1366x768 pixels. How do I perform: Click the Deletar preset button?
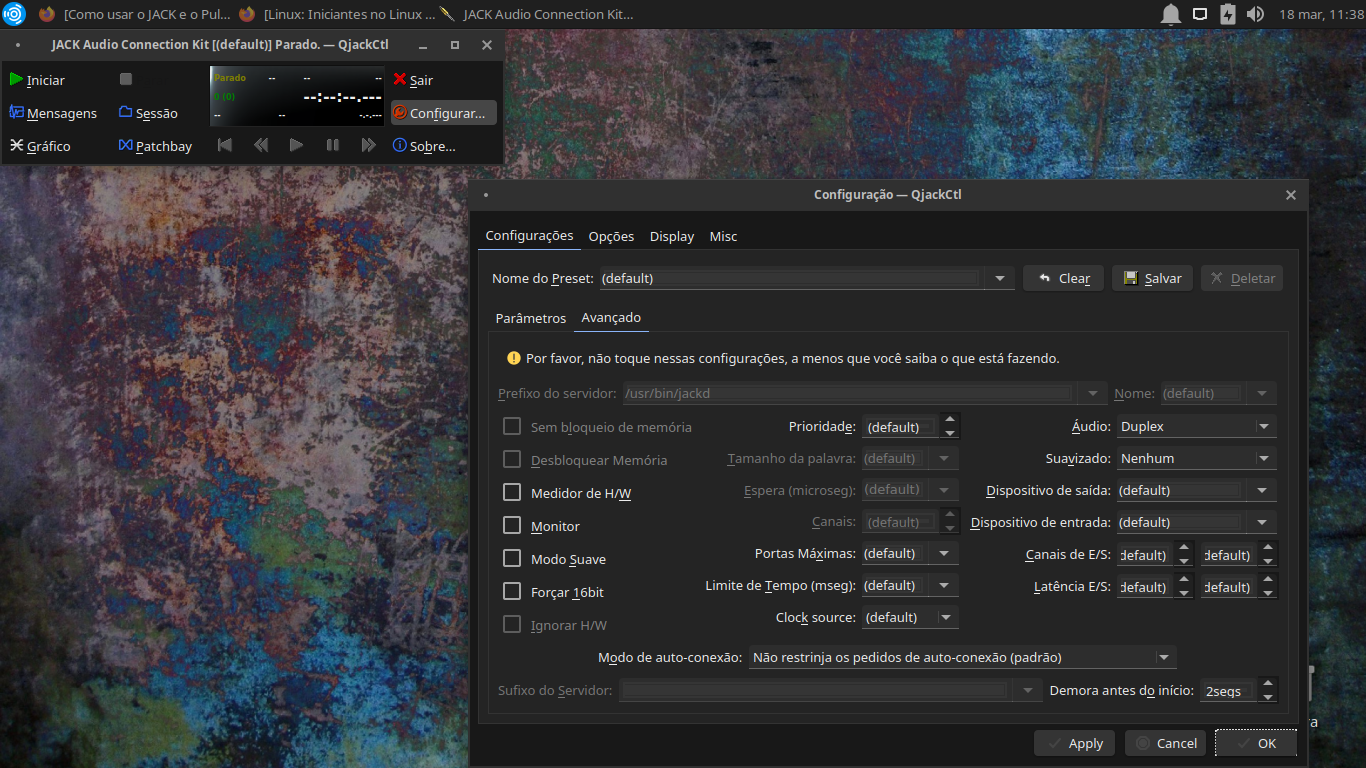(1242, 278)
